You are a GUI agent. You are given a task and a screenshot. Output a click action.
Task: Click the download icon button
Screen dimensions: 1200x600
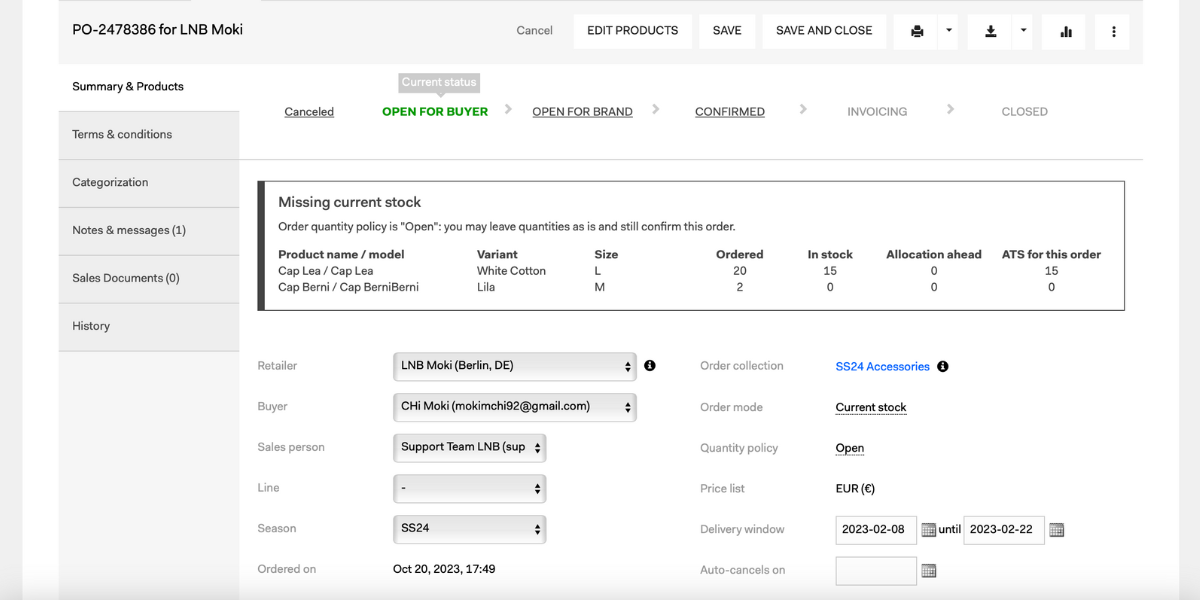pyautogui.click(x=990, y=31)
